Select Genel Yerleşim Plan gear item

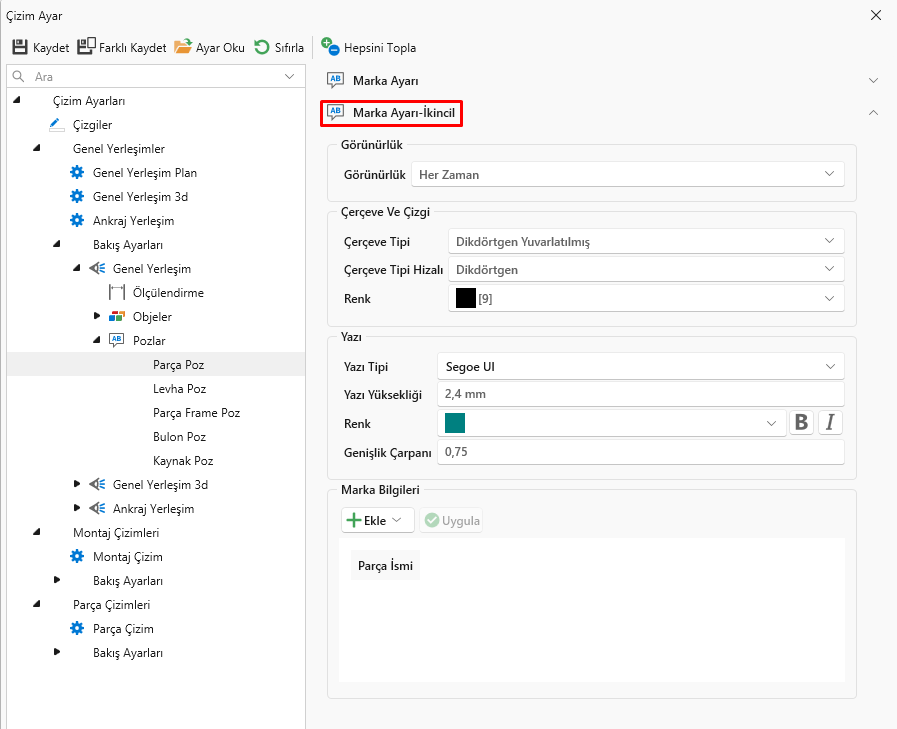77,173
